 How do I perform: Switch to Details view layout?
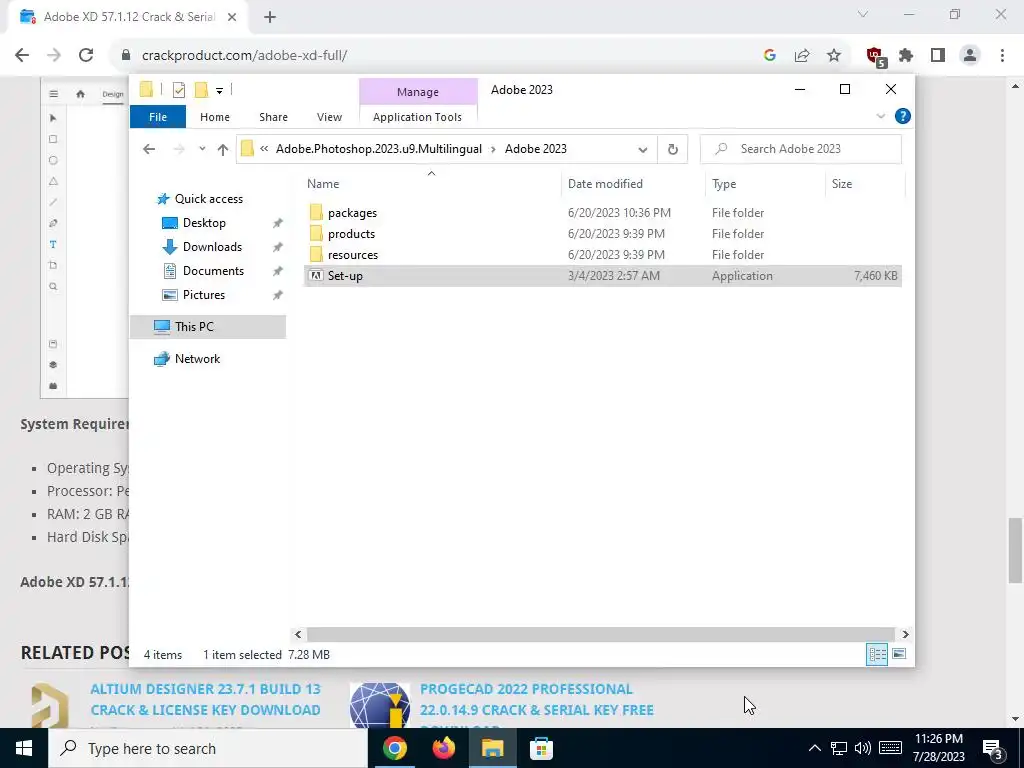(x=876, y=654)
